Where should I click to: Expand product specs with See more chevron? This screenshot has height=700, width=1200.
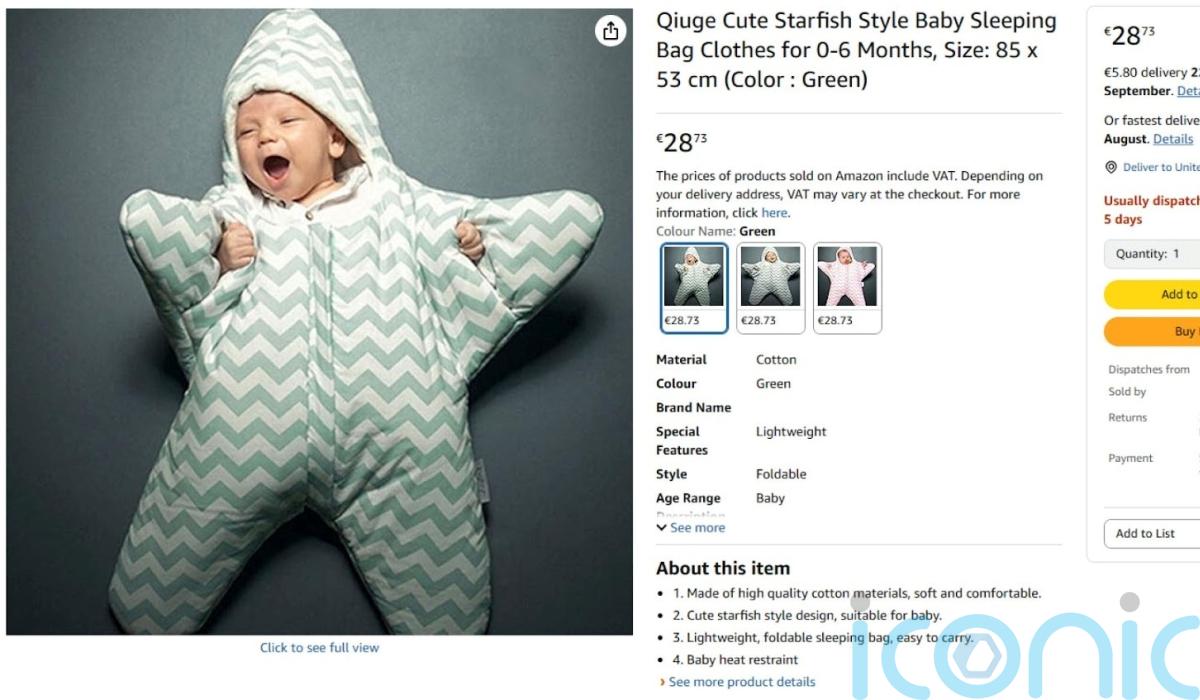click(x=662, y=528)
